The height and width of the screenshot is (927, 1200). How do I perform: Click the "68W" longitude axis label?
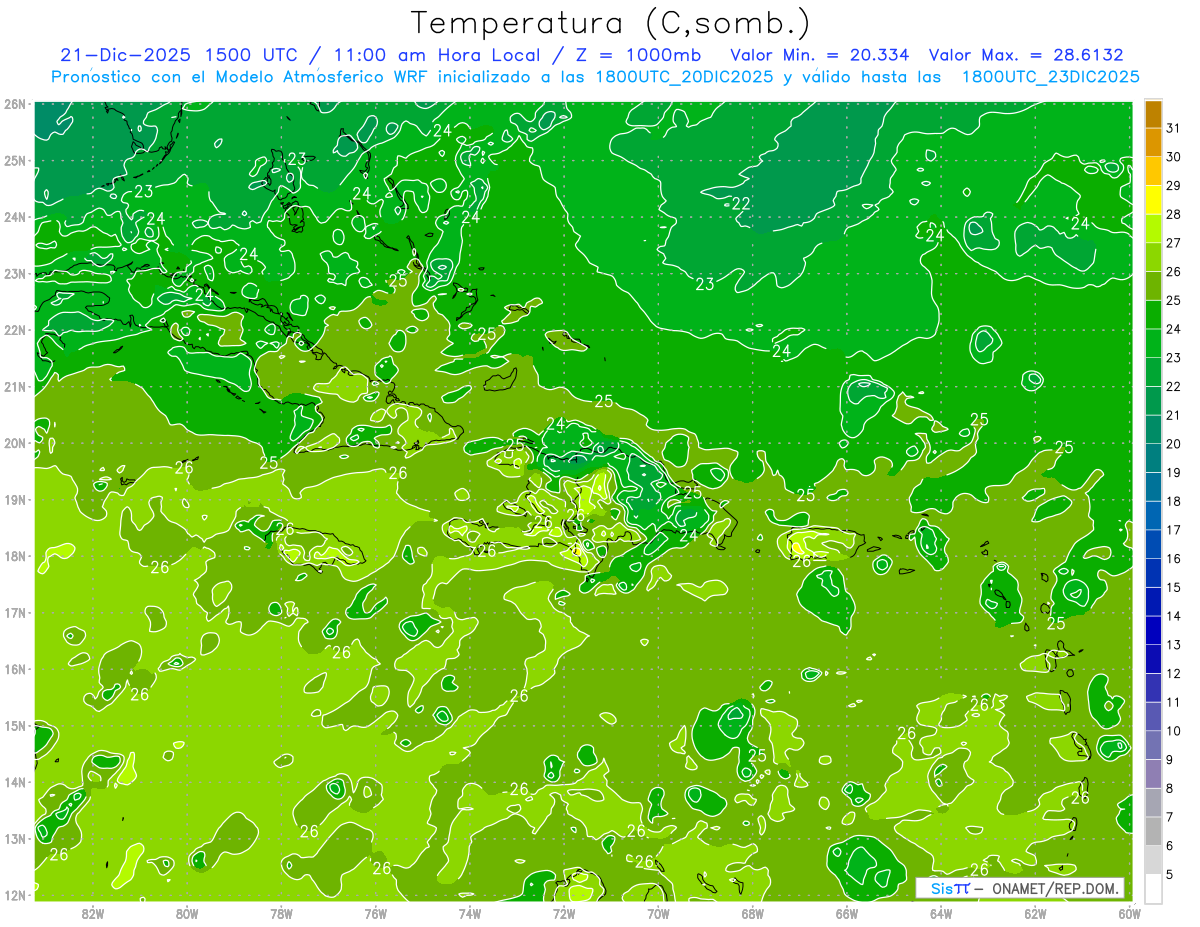[752, 912]
